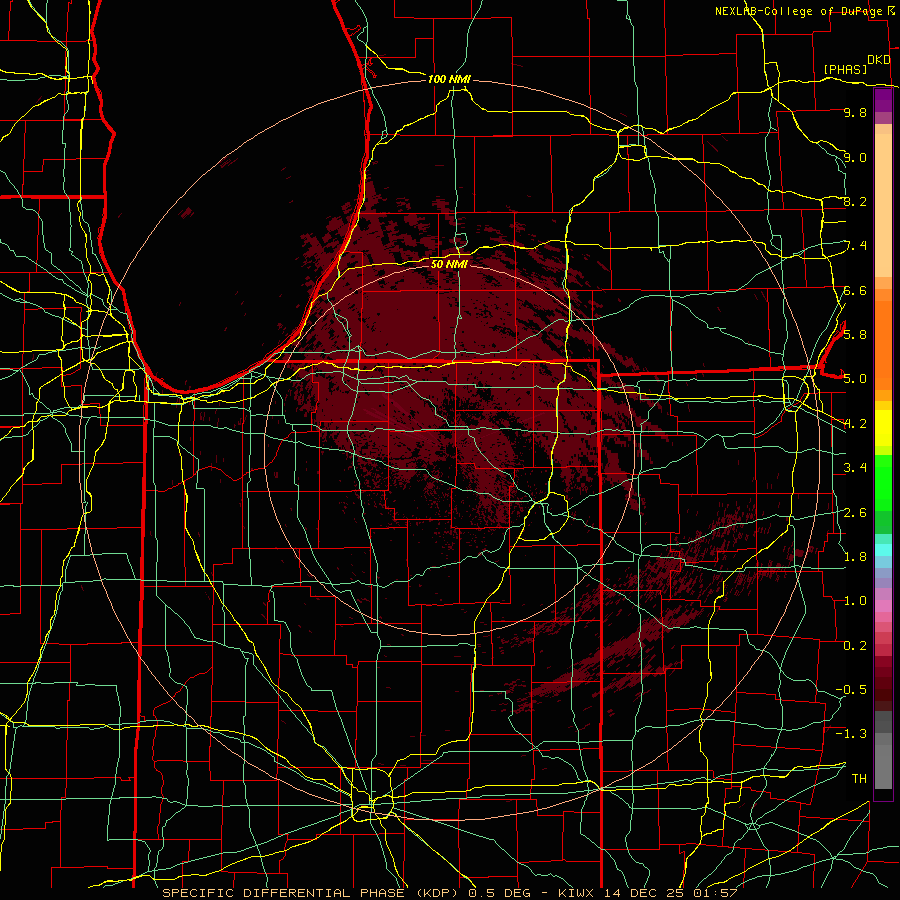Image resolution: width=900 pixels, height=900 pixels.
Task: Select the 1.8 value on color scale
Action: [855, 557]
